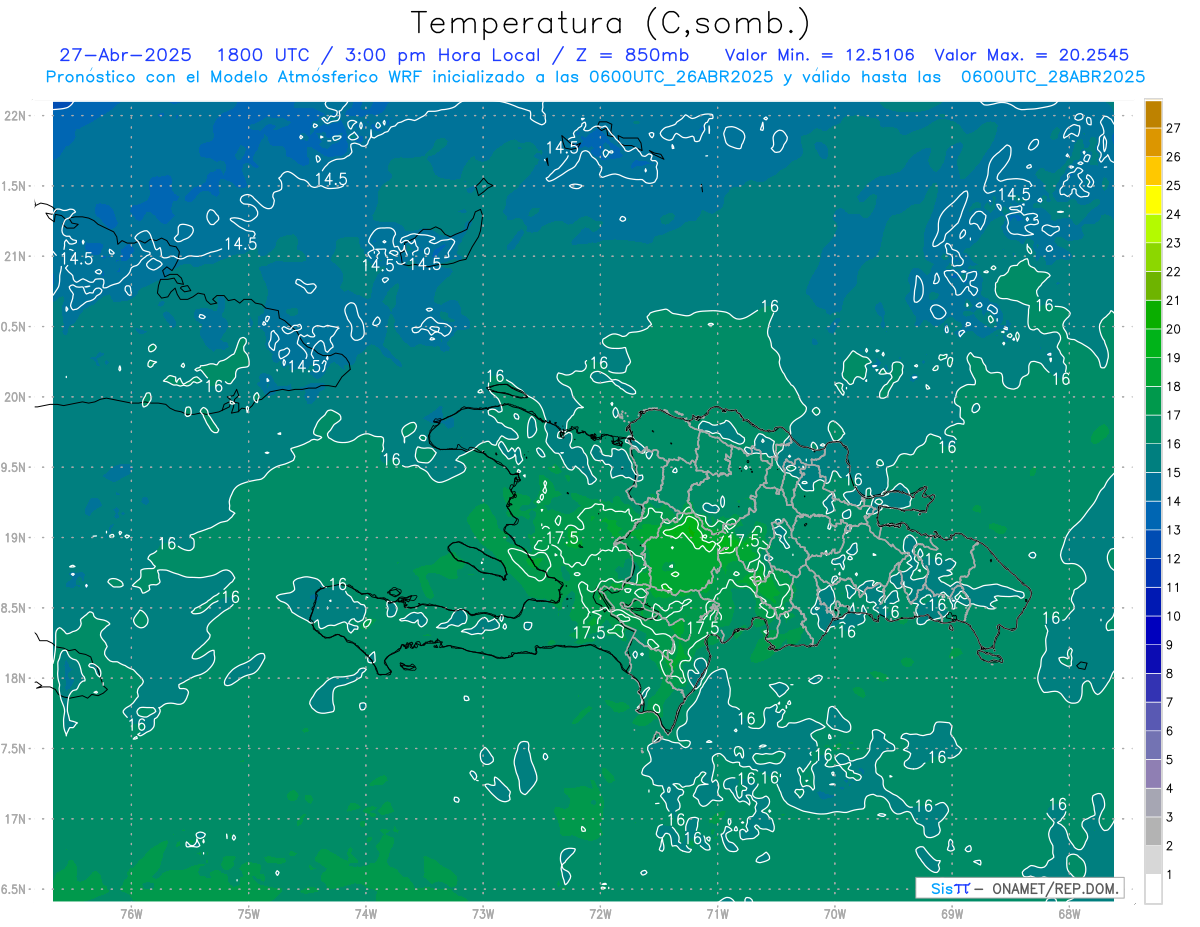
Task: Click the '76W' longitude axis label
Action: [131, 913]
